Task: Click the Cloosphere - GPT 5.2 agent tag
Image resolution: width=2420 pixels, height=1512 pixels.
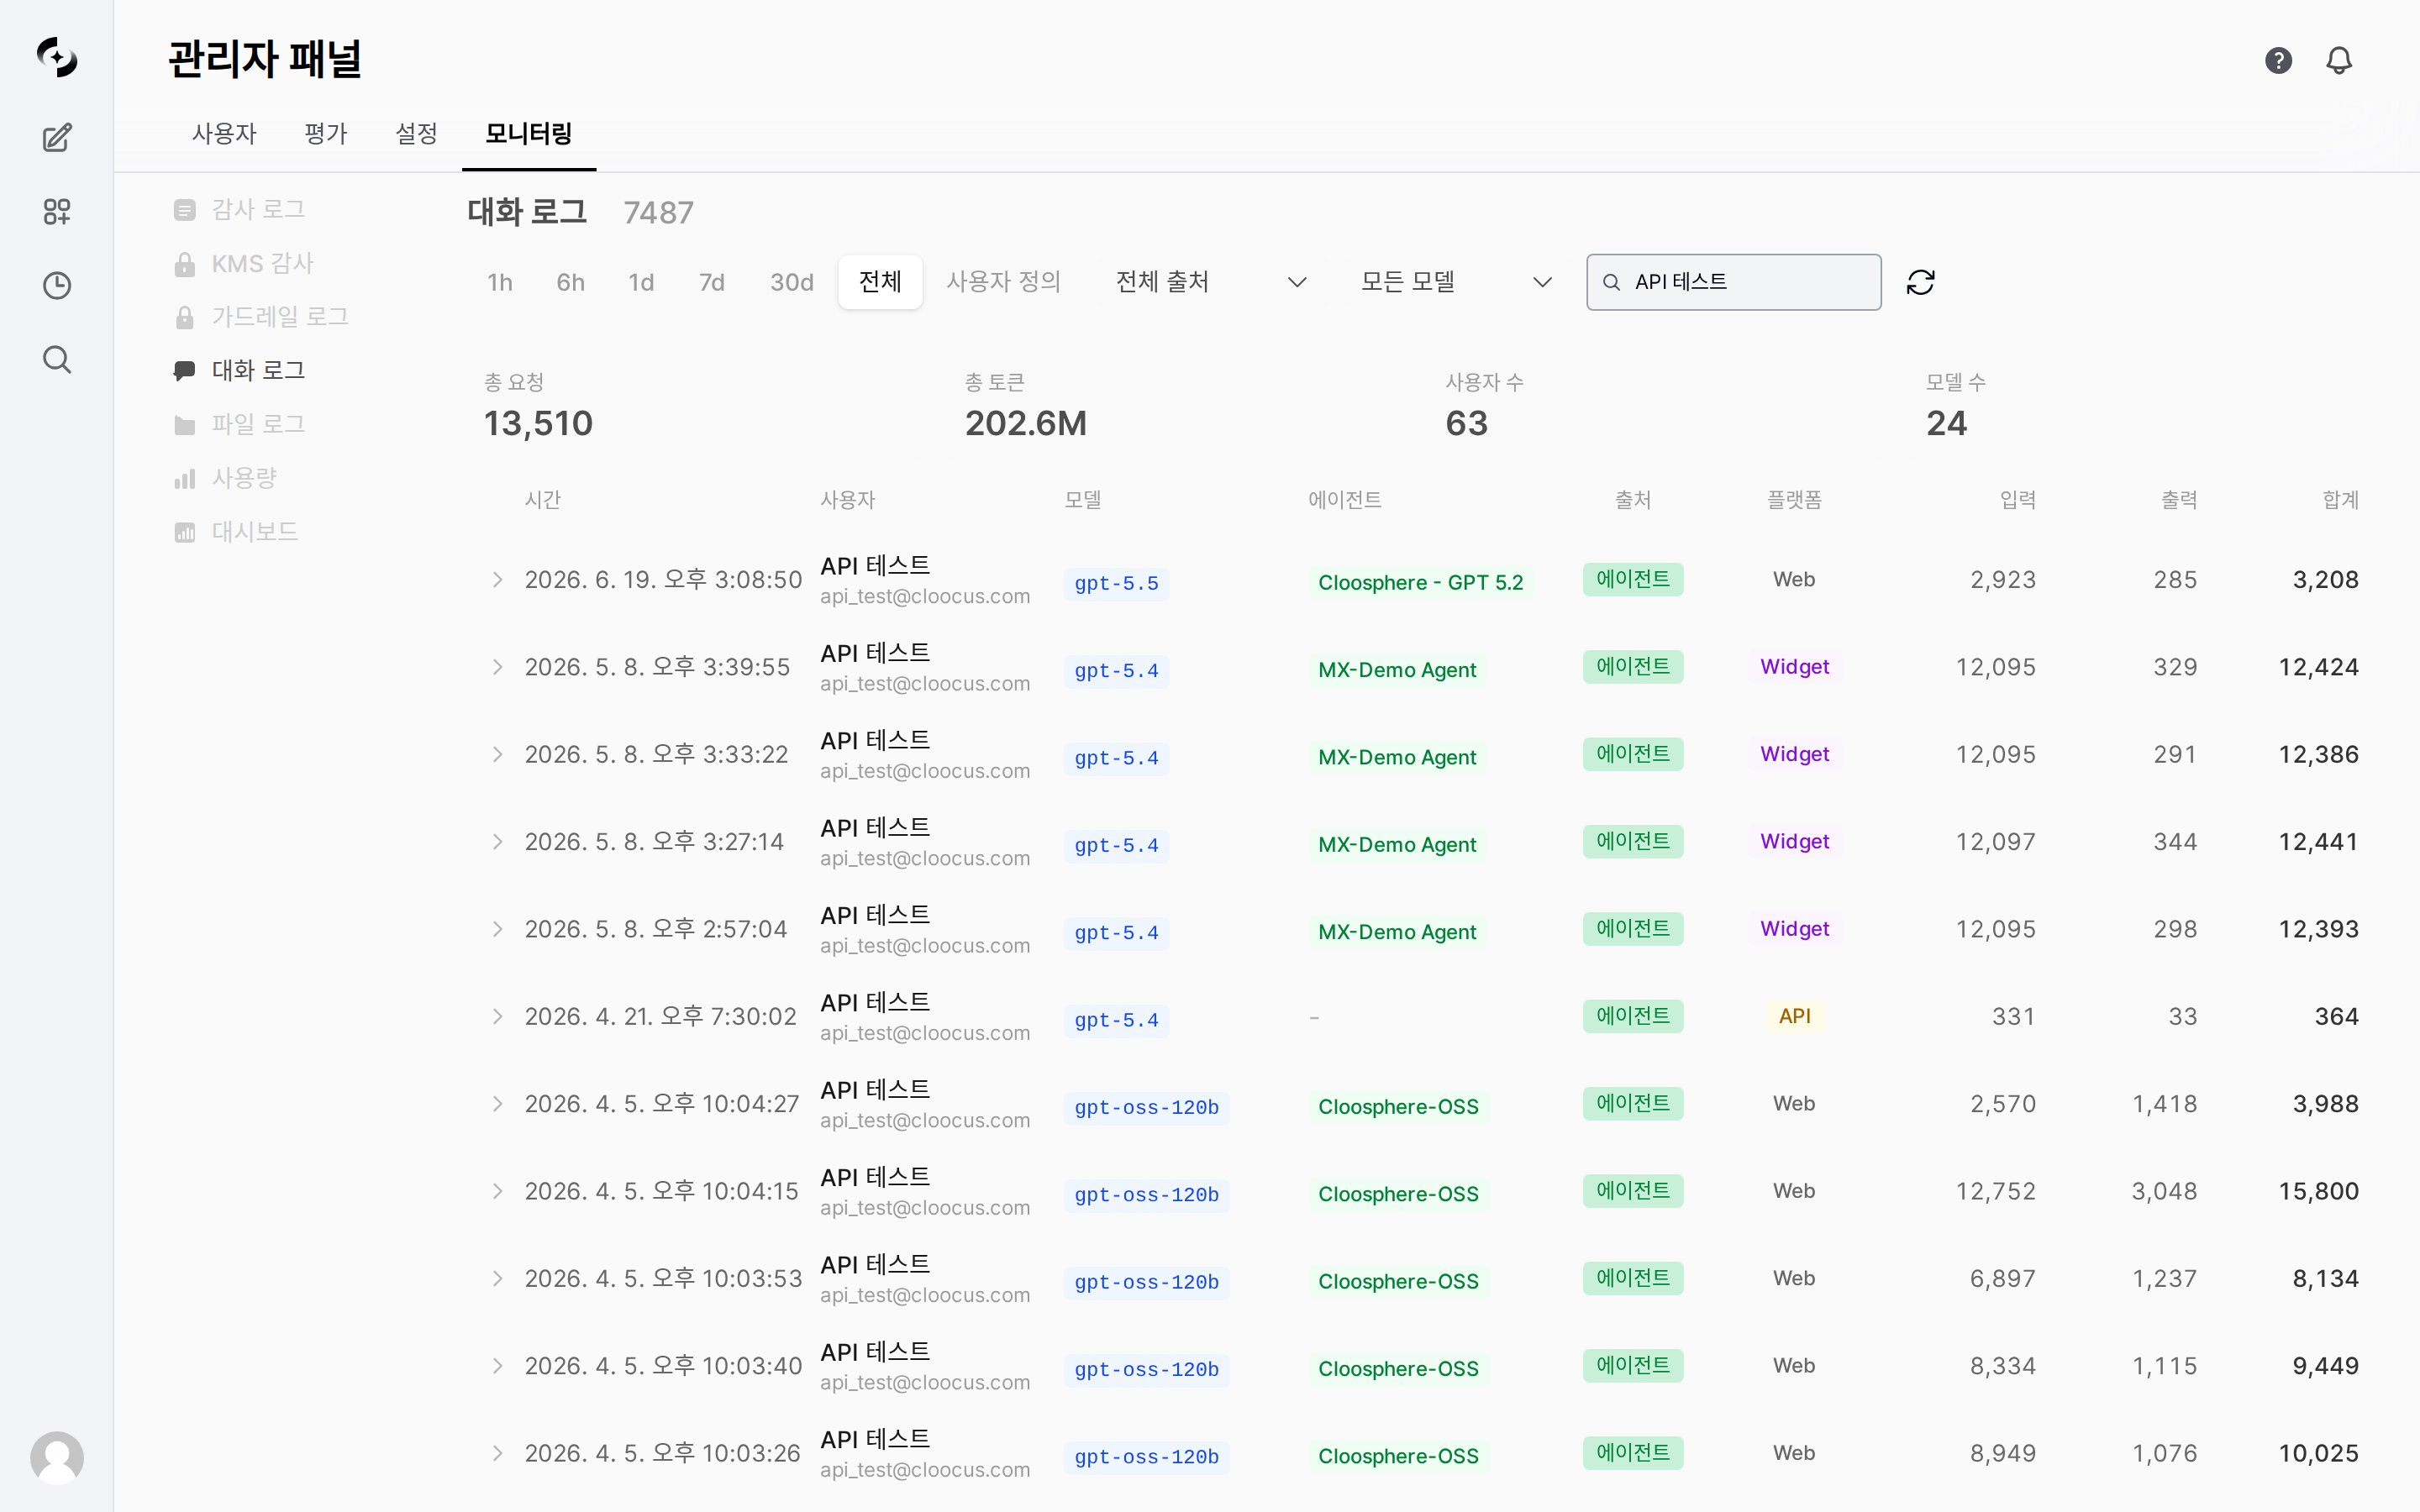Action: coord(1420,582)
